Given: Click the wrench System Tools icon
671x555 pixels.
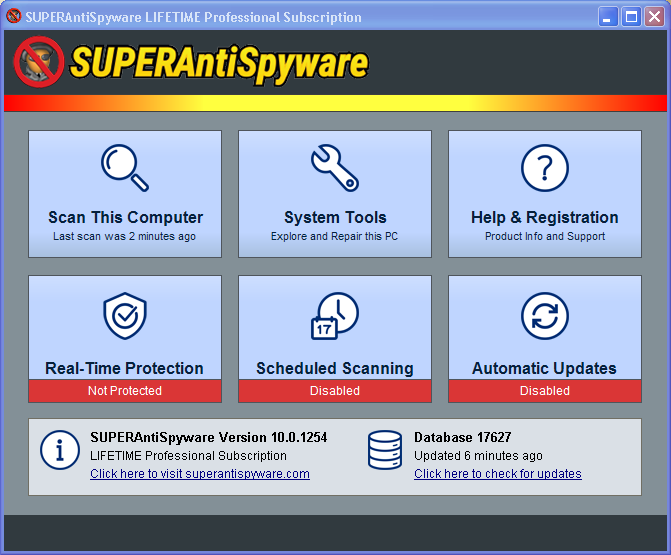Looking at the screenshot, I should tap(335, 168).
